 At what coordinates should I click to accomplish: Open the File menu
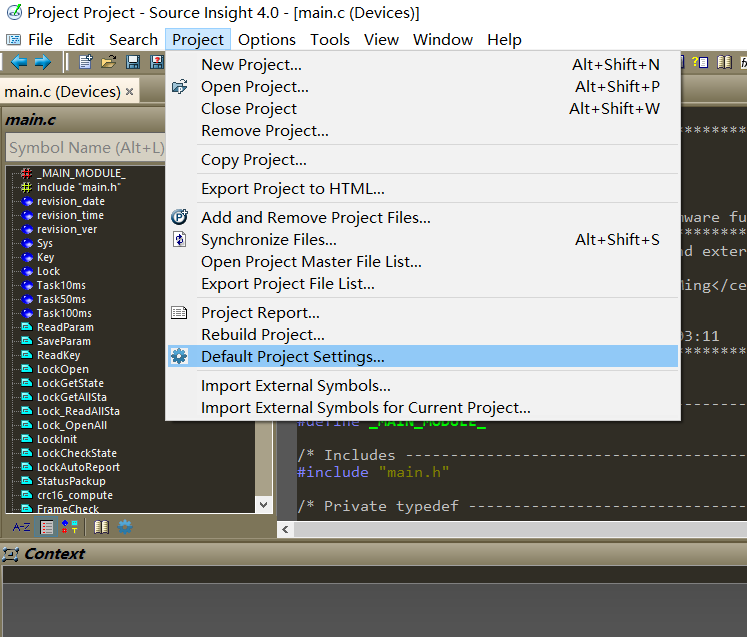pyautogui.click(x=40, y=40)
